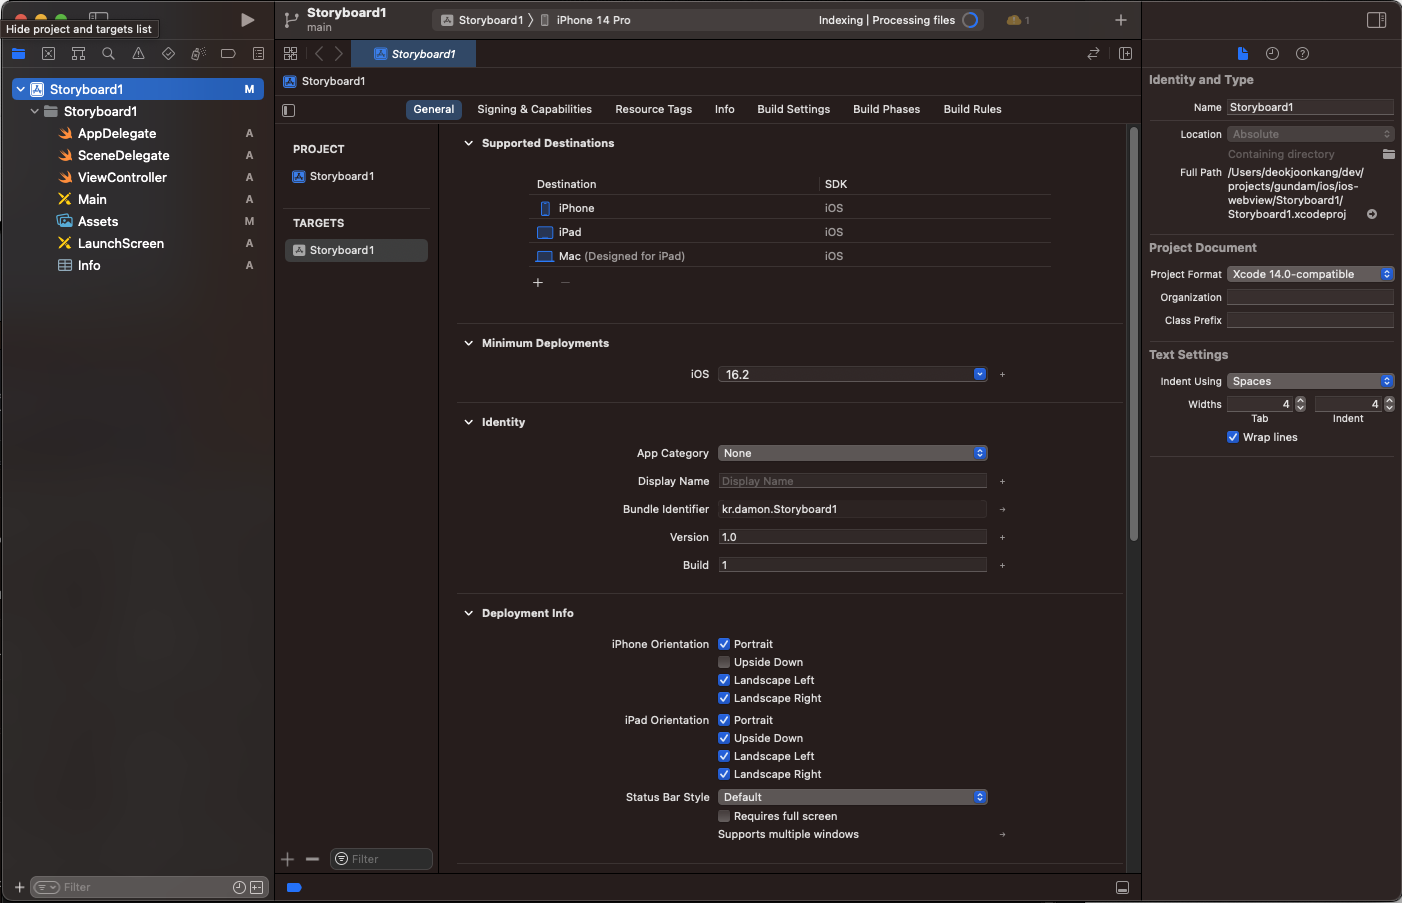
Task: Hide project and targets list sidebar toggle
Action: click(x=289, y=110)
